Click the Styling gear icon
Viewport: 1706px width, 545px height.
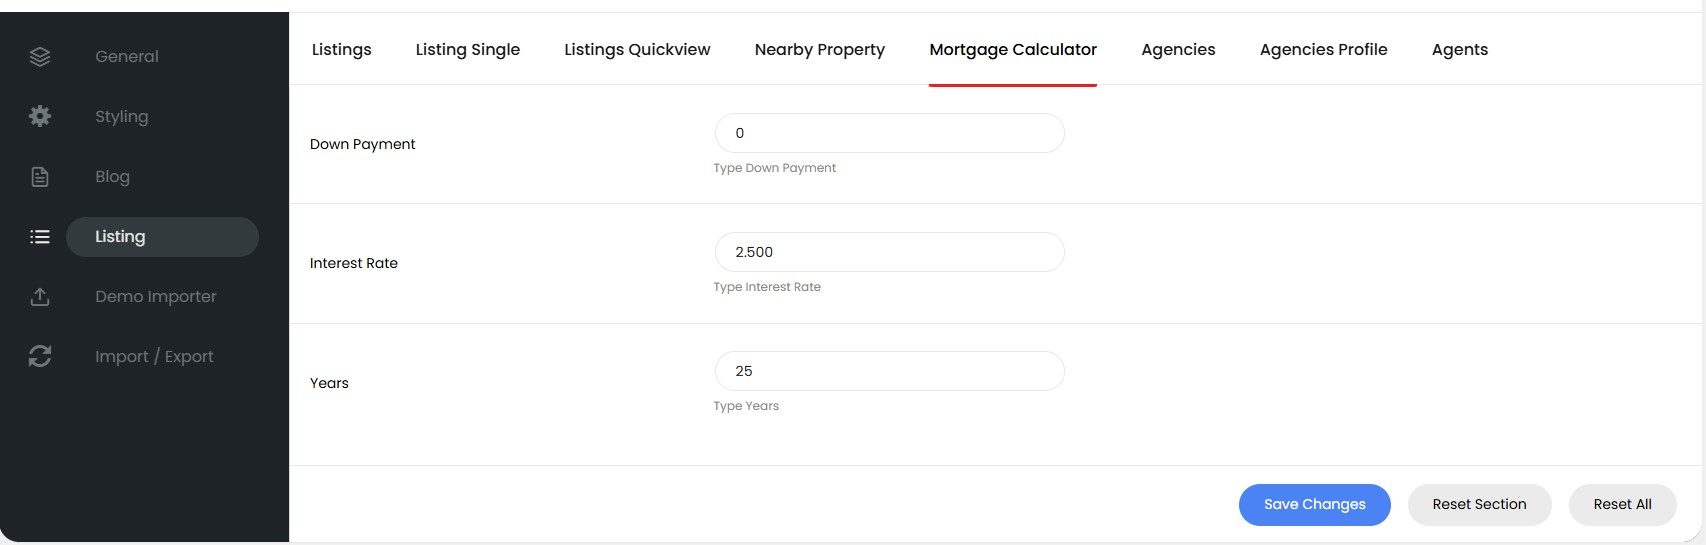40,117
